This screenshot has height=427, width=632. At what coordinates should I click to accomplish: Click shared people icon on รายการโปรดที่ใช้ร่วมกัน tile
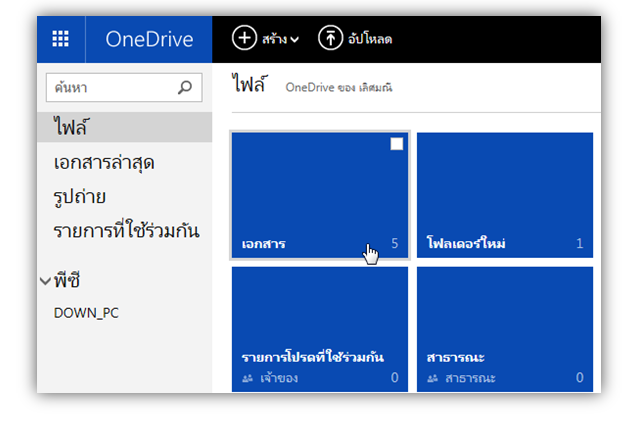[x=247, y=378]
